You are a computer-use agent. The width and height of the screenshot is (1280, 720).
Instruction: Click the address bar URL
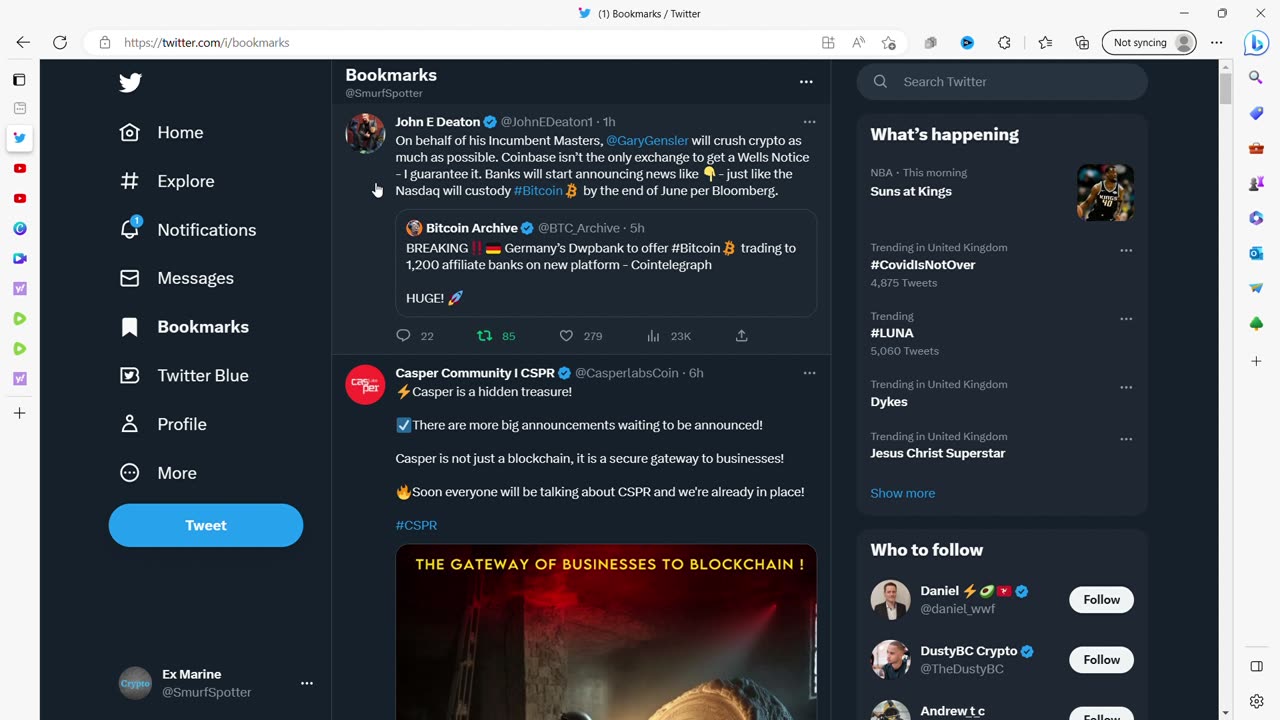tap(207, 43)
